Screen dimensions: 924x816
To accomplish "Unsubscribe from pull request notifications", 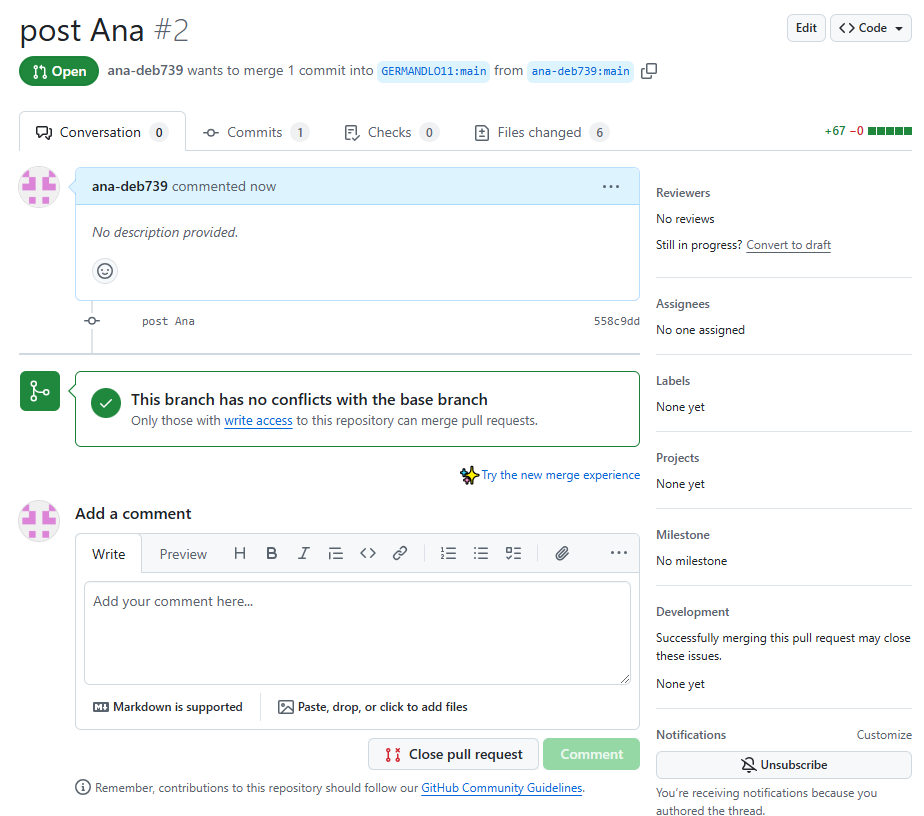I will coord(783,764).
